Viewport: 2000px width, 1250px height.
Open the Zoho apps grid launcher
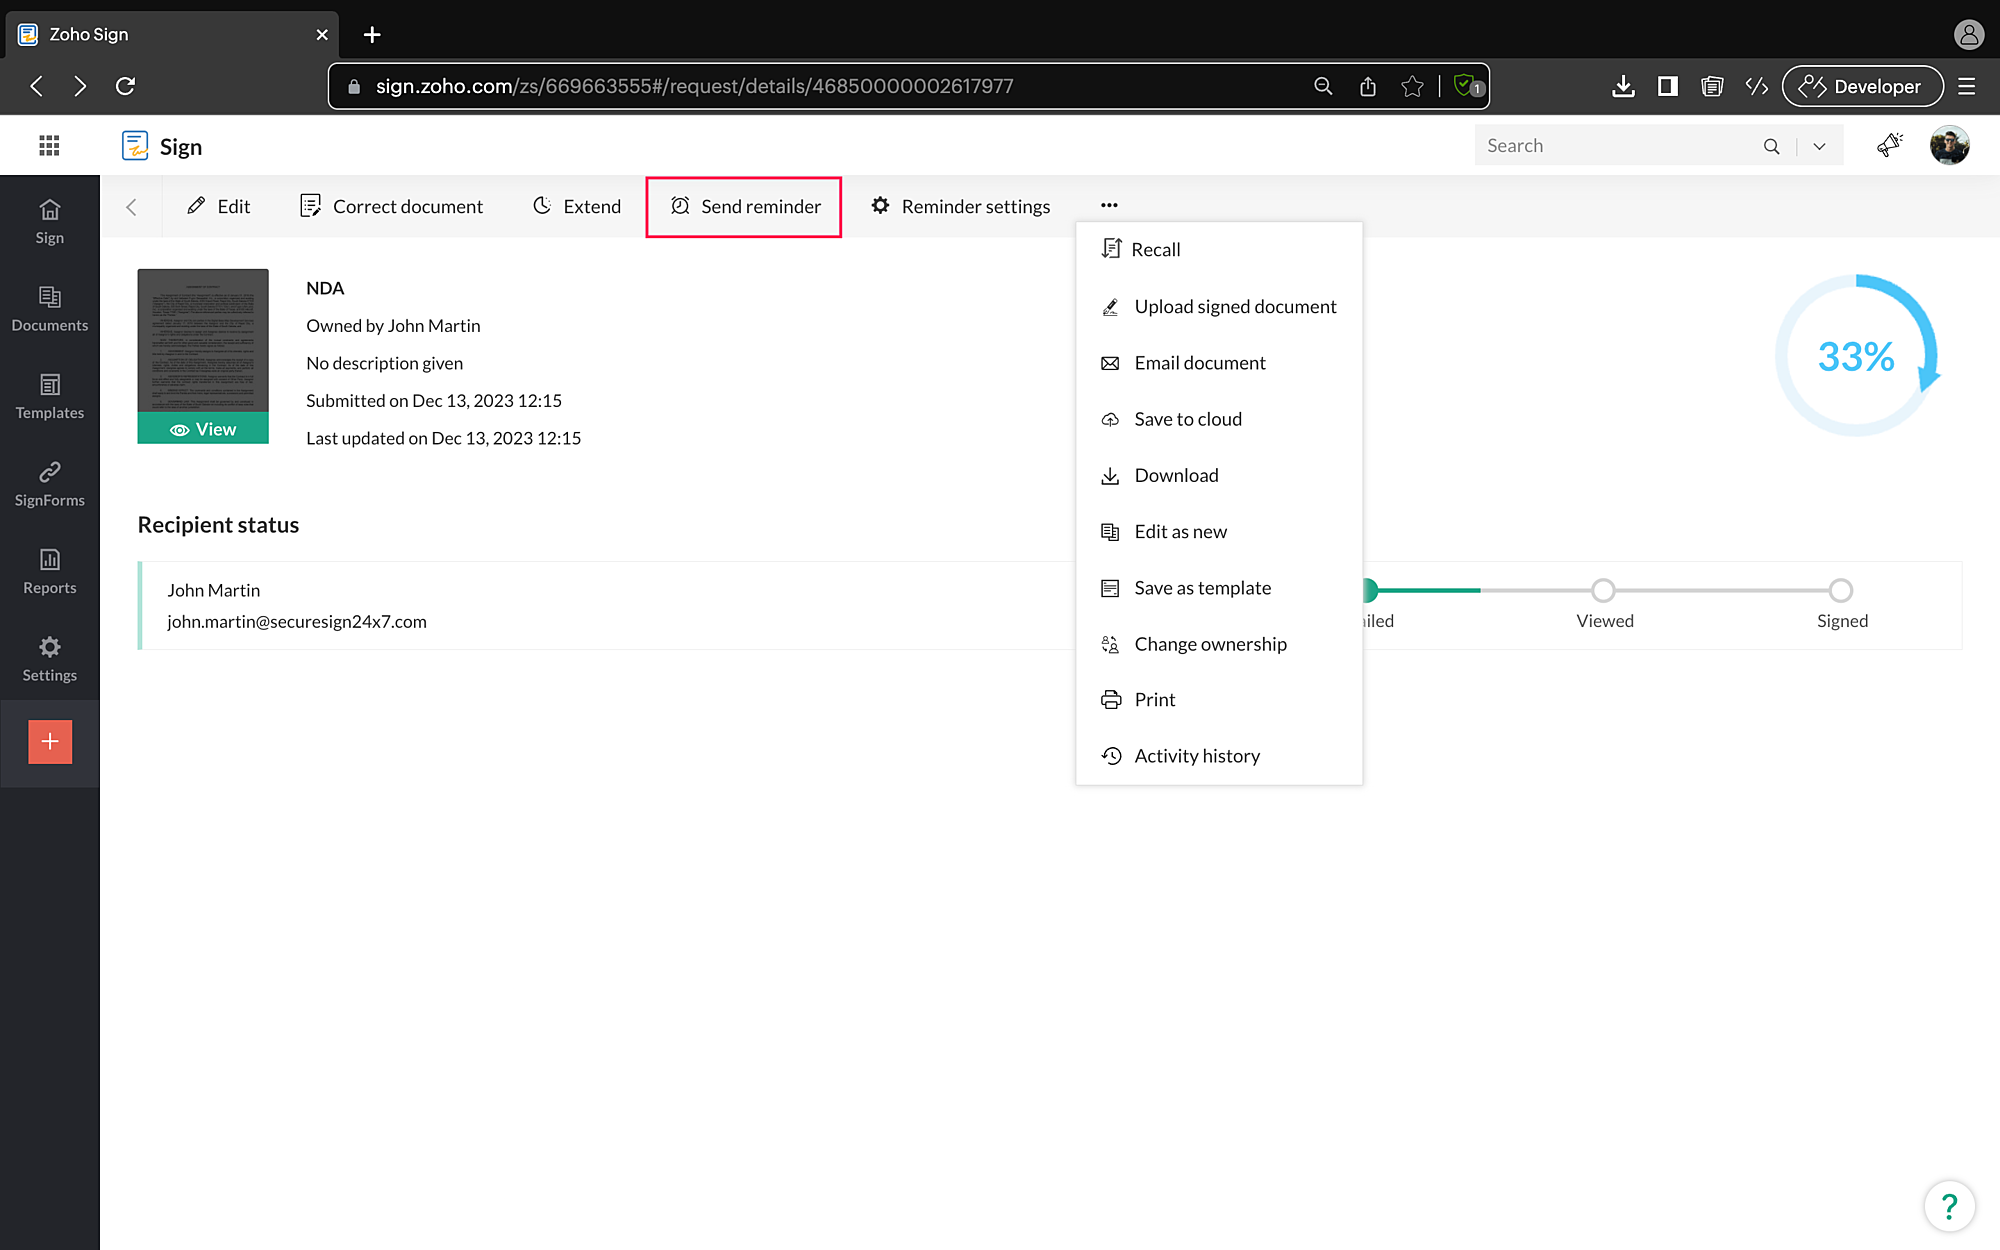[49, 146]
